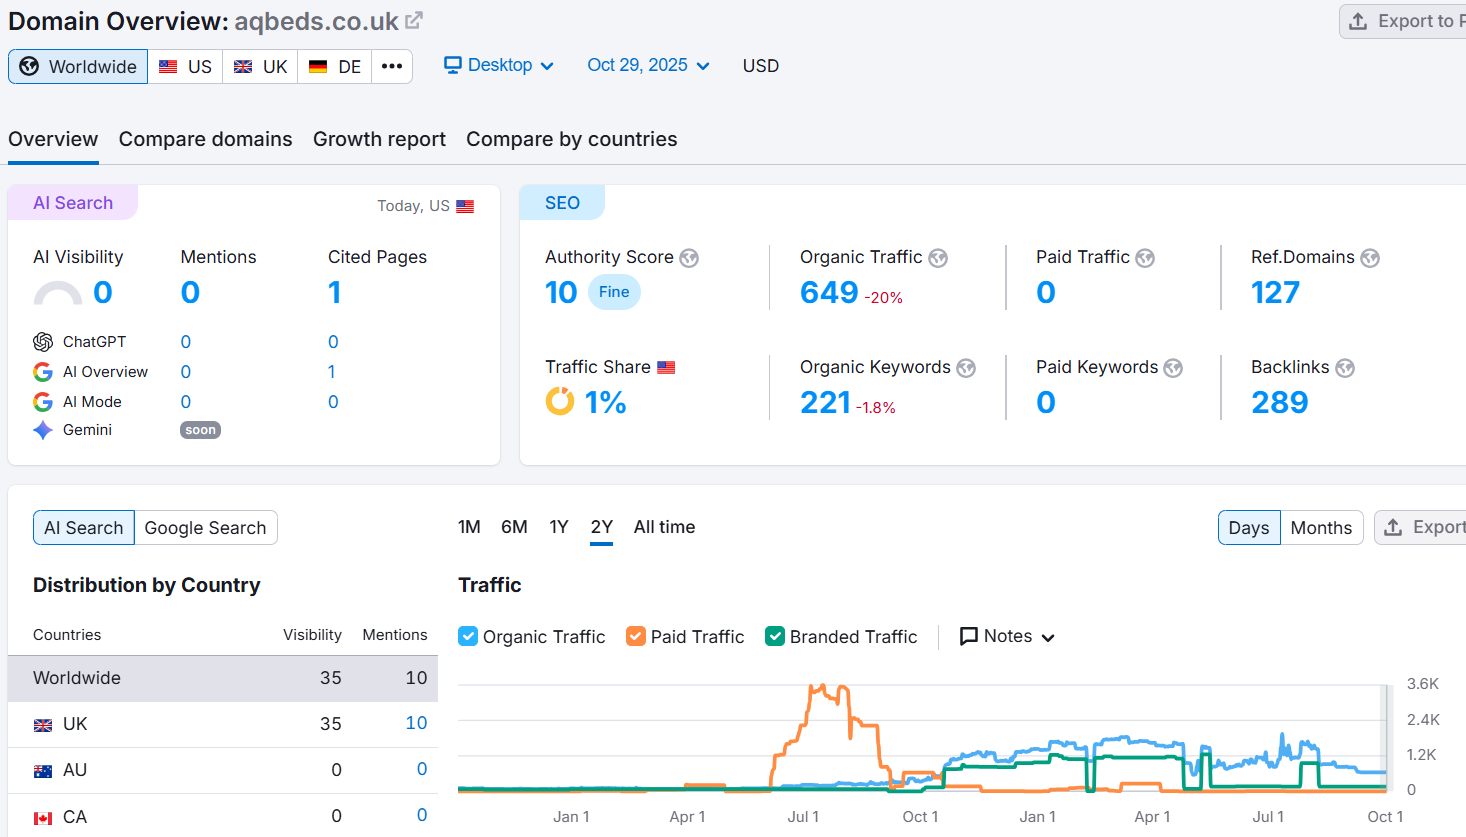Expand the Notes dropdown
Viewport: 1466px width, 837px height.
pos(1007,636)
